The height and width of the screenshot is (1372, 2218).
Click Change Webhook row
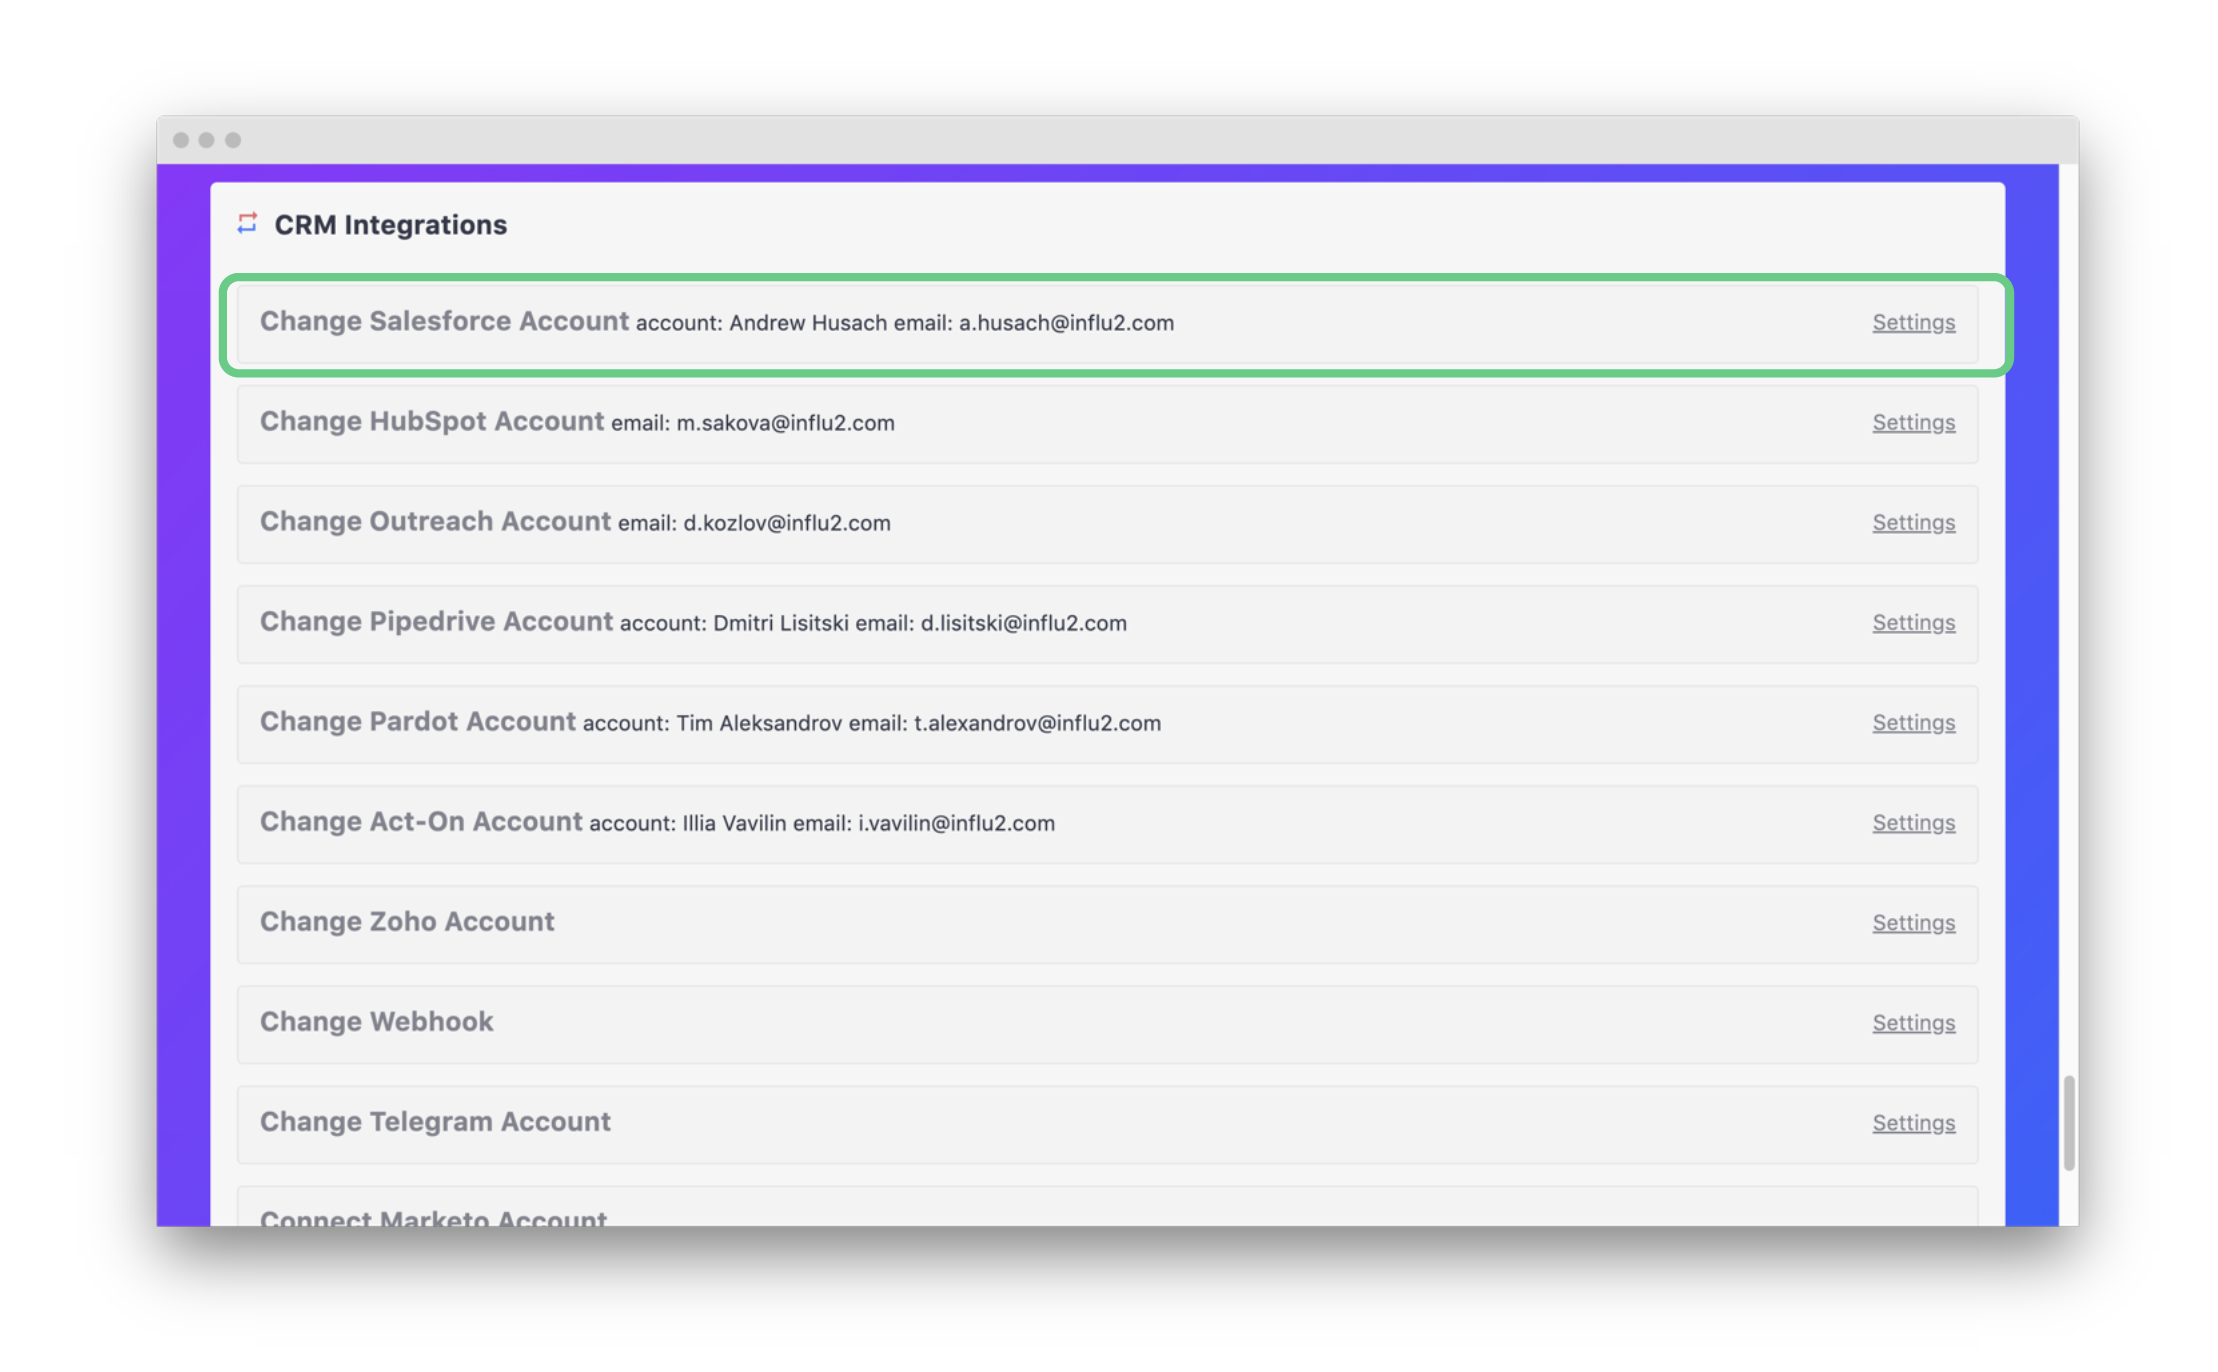(376, 1022)
